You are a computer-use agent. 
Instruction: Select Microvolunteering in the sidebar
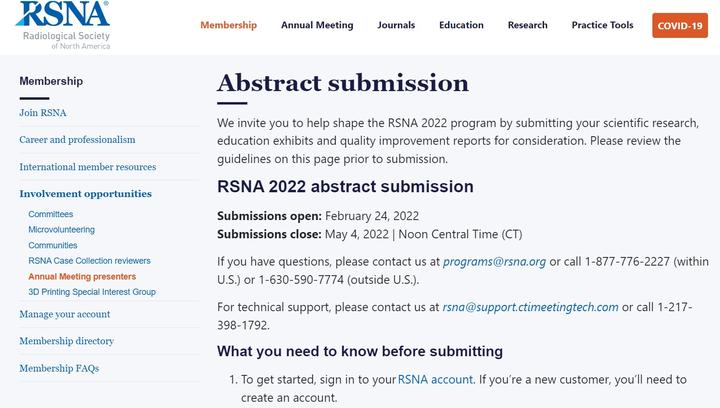pyautogui.click(x=62, y=230)
